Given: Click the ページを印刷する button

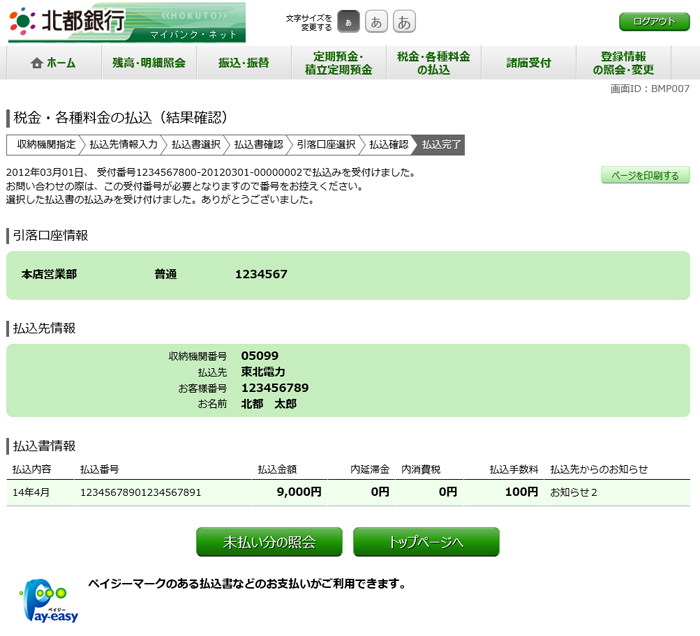Looking at the screenshot, I should pyautogui.click(x=645, y=175).
